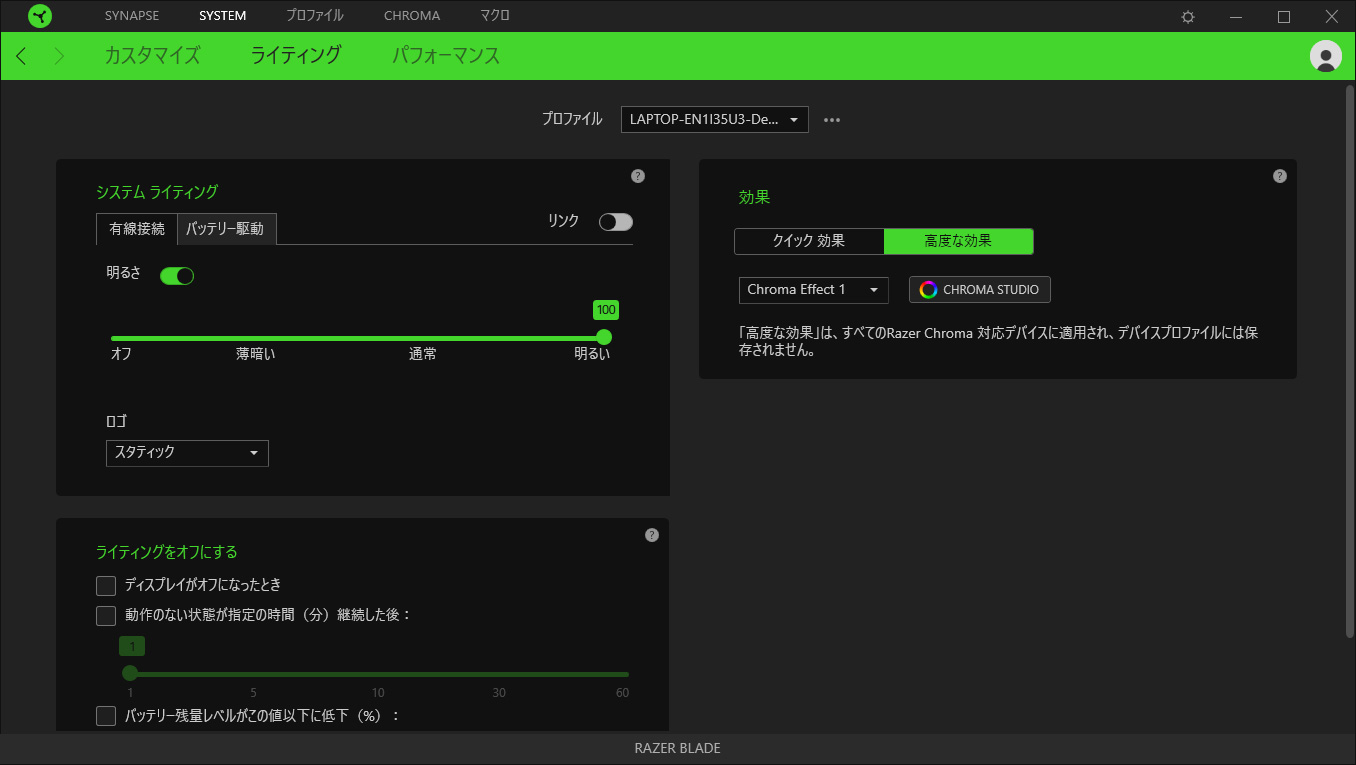Toggle the リンク switch

(616, 222)
